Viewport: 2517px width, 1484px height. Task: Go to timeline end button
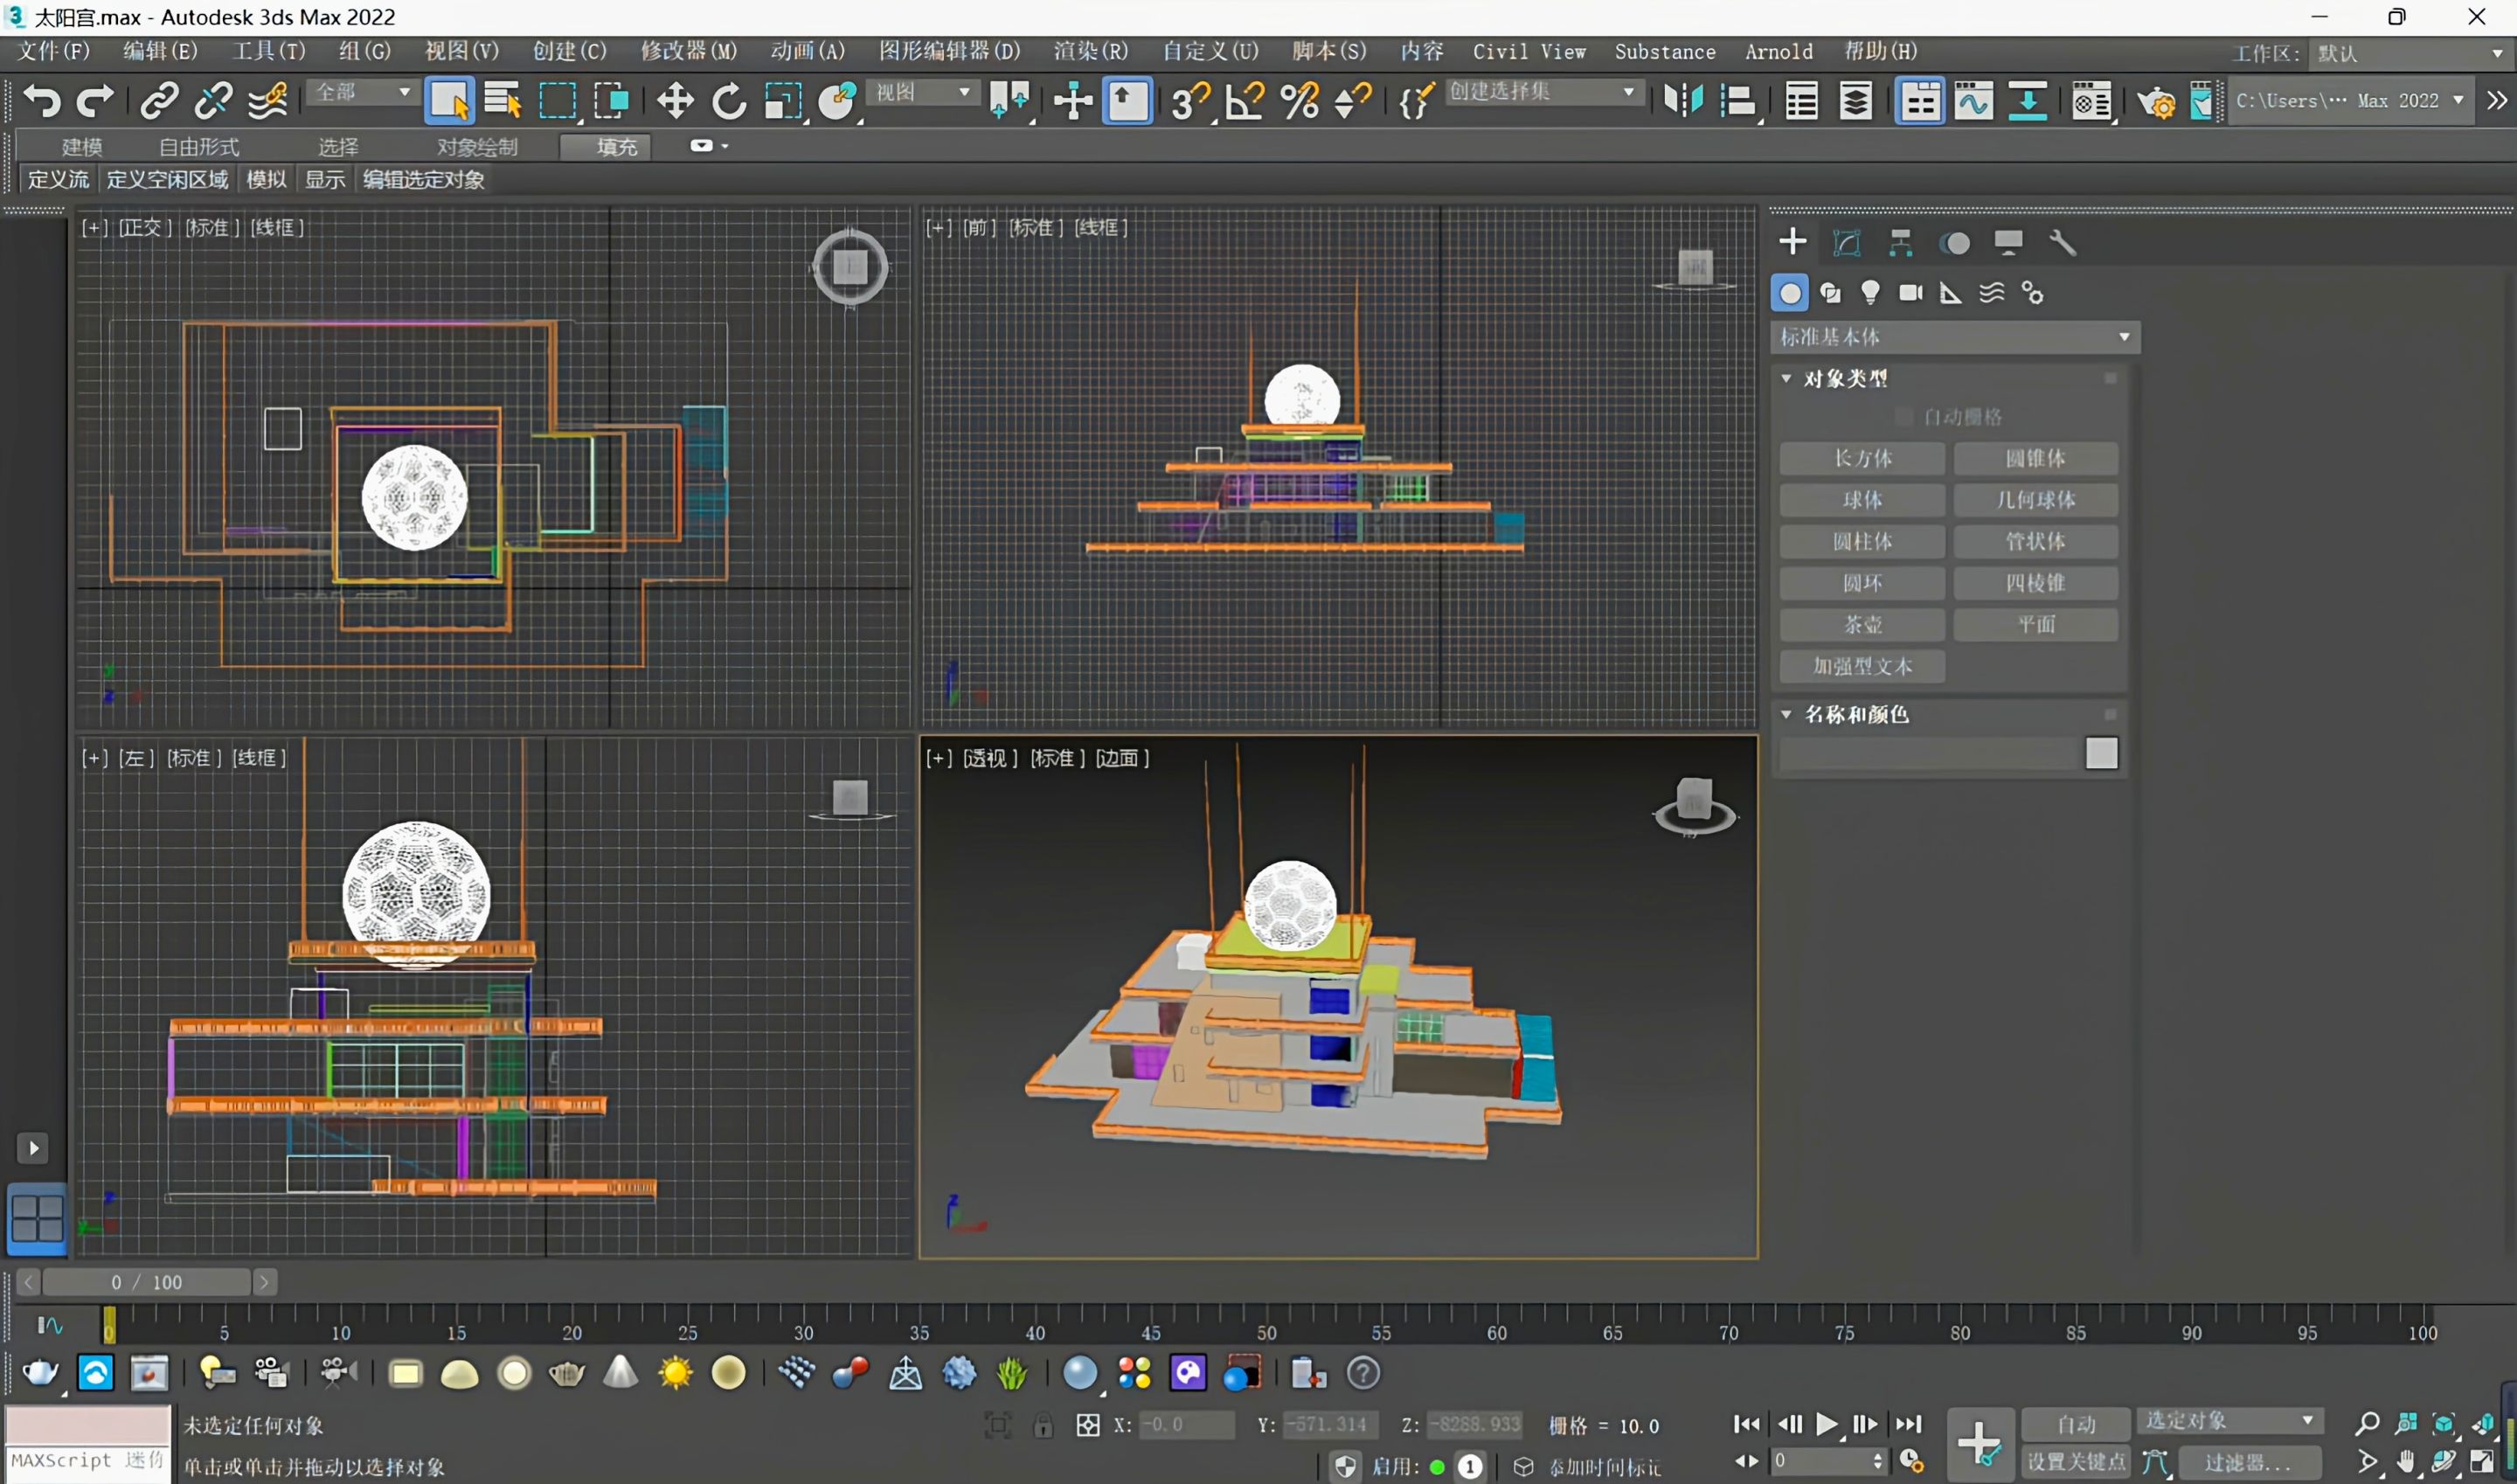(1908, 1423)
